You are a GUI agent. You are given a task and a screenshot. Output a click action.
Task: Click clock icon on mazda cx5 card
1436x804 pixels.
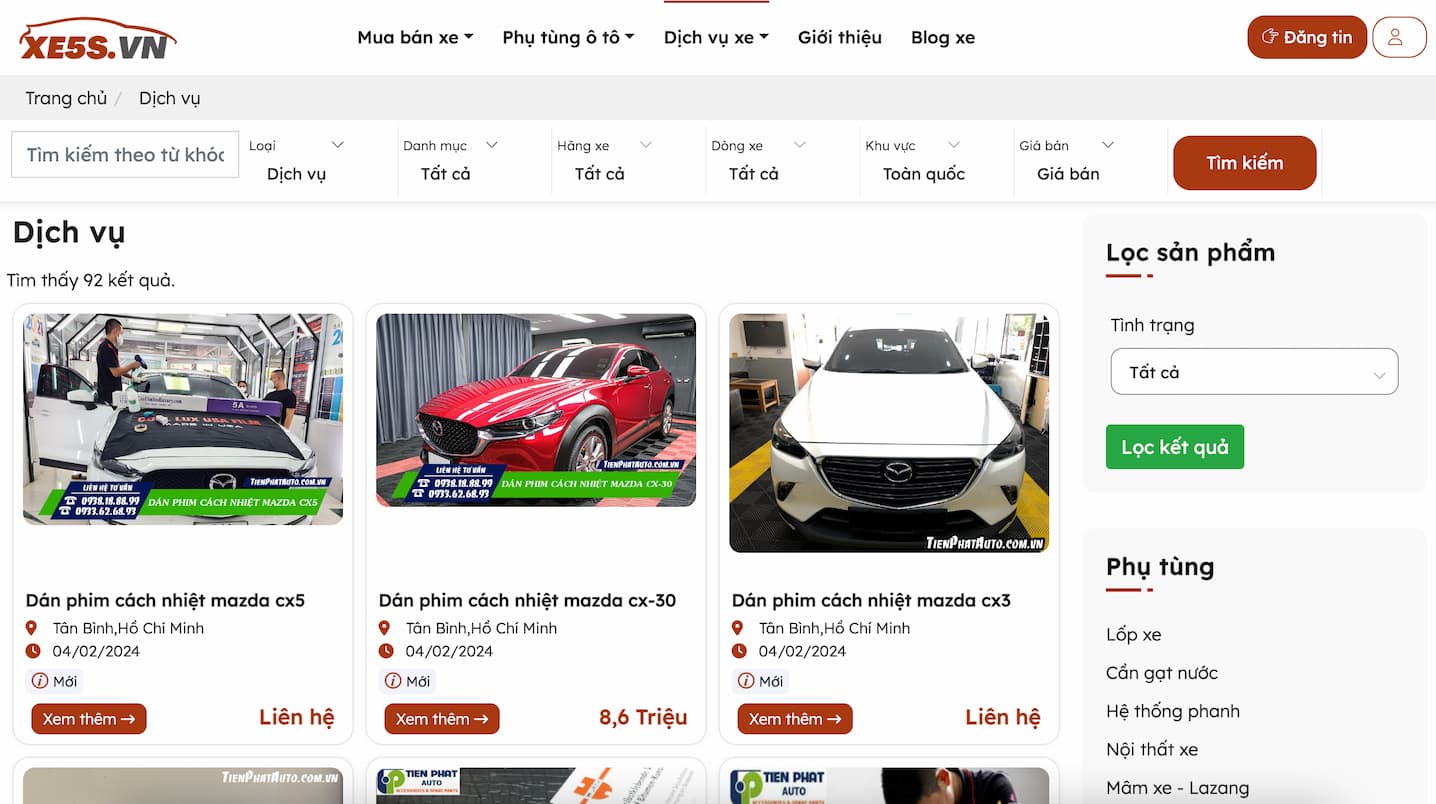[x=32, y=651]
